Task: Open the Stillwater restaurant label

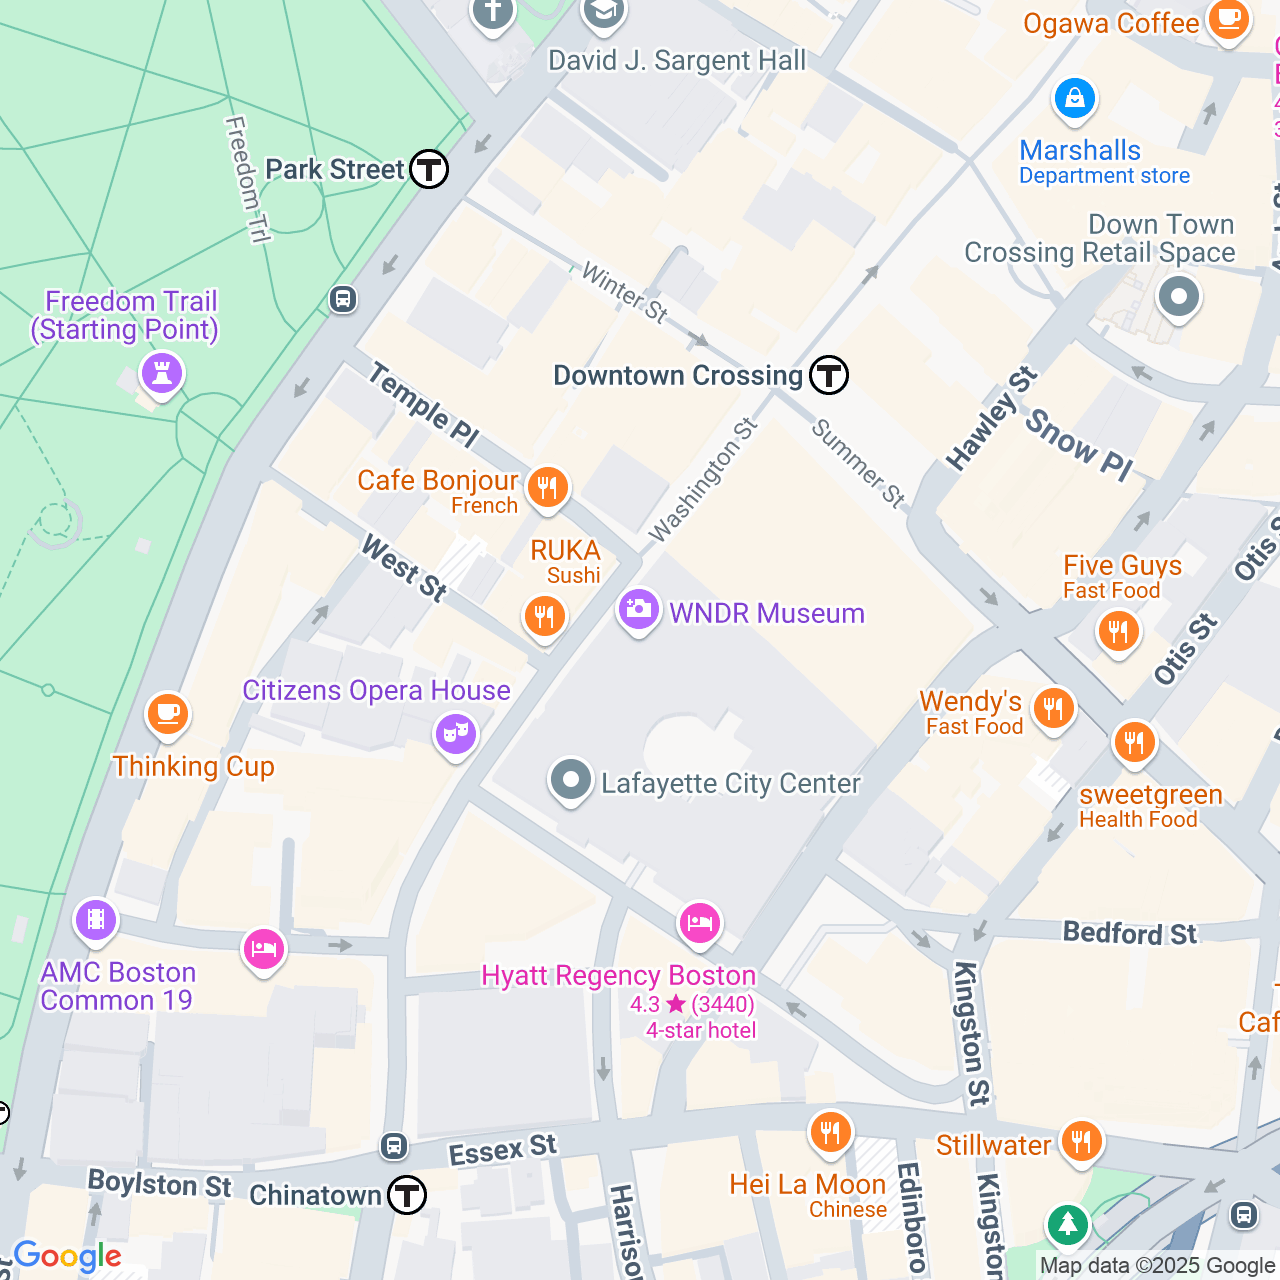Action: (x=993, y=1145)
